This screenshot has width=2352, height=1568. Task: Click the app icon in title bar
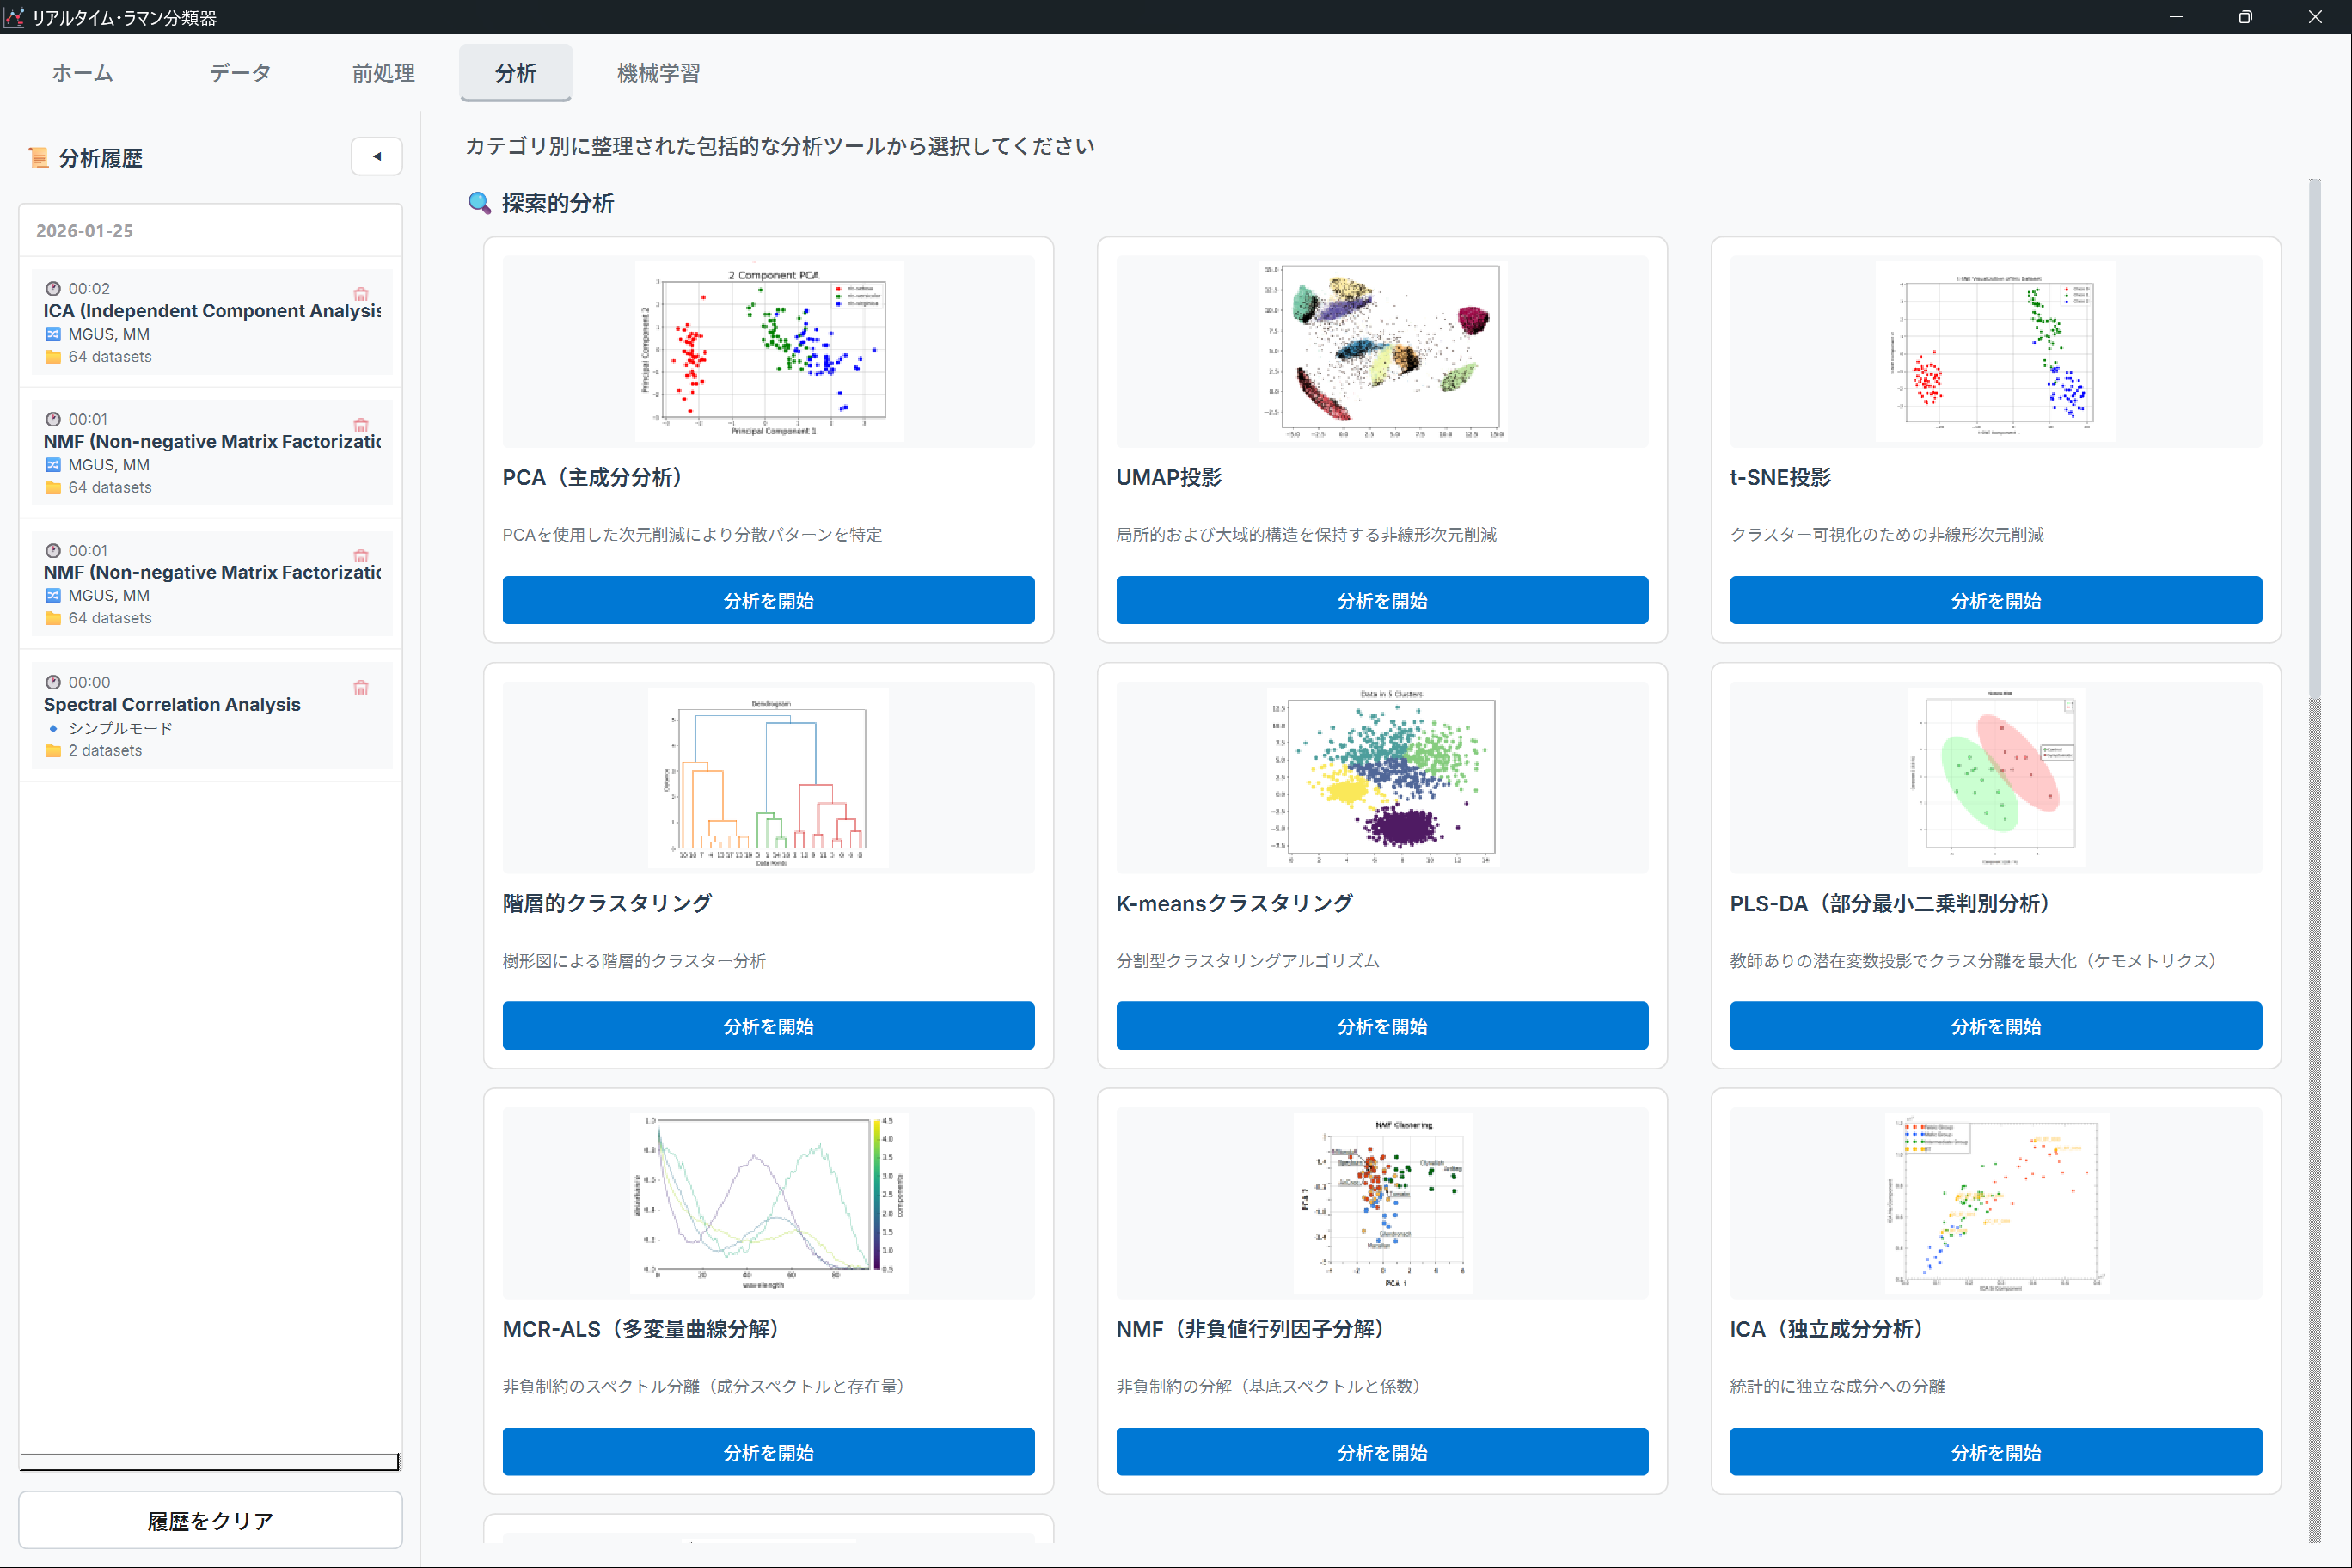click(x=14, y=17)
